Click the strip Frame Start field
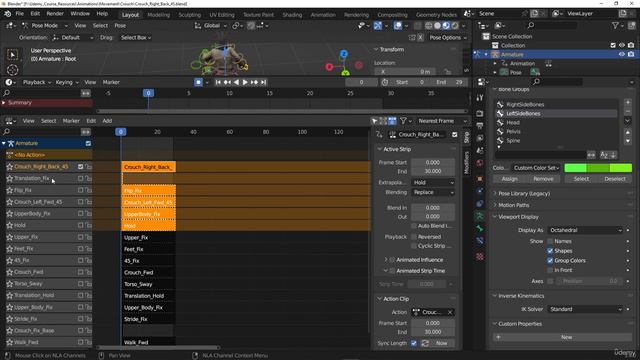The height and width of the screenshot is (360, 640). (x=433, y=162)
